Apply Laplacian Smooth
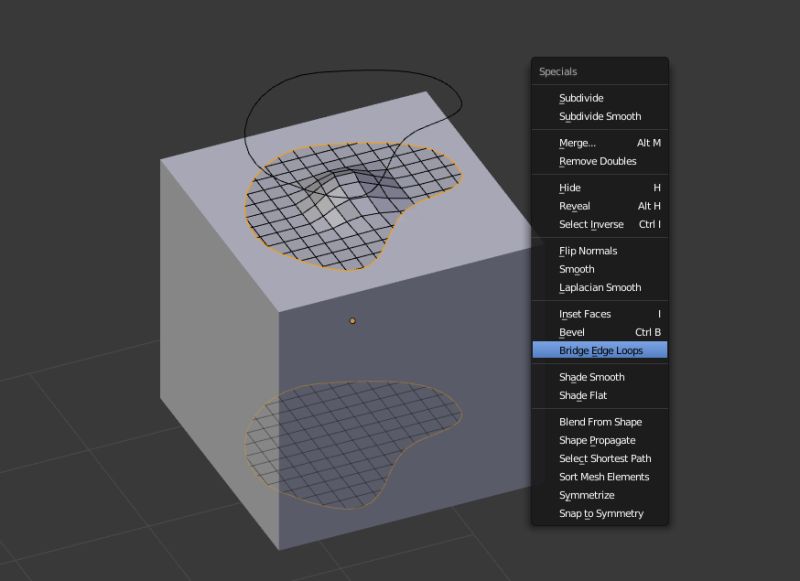 599,287
